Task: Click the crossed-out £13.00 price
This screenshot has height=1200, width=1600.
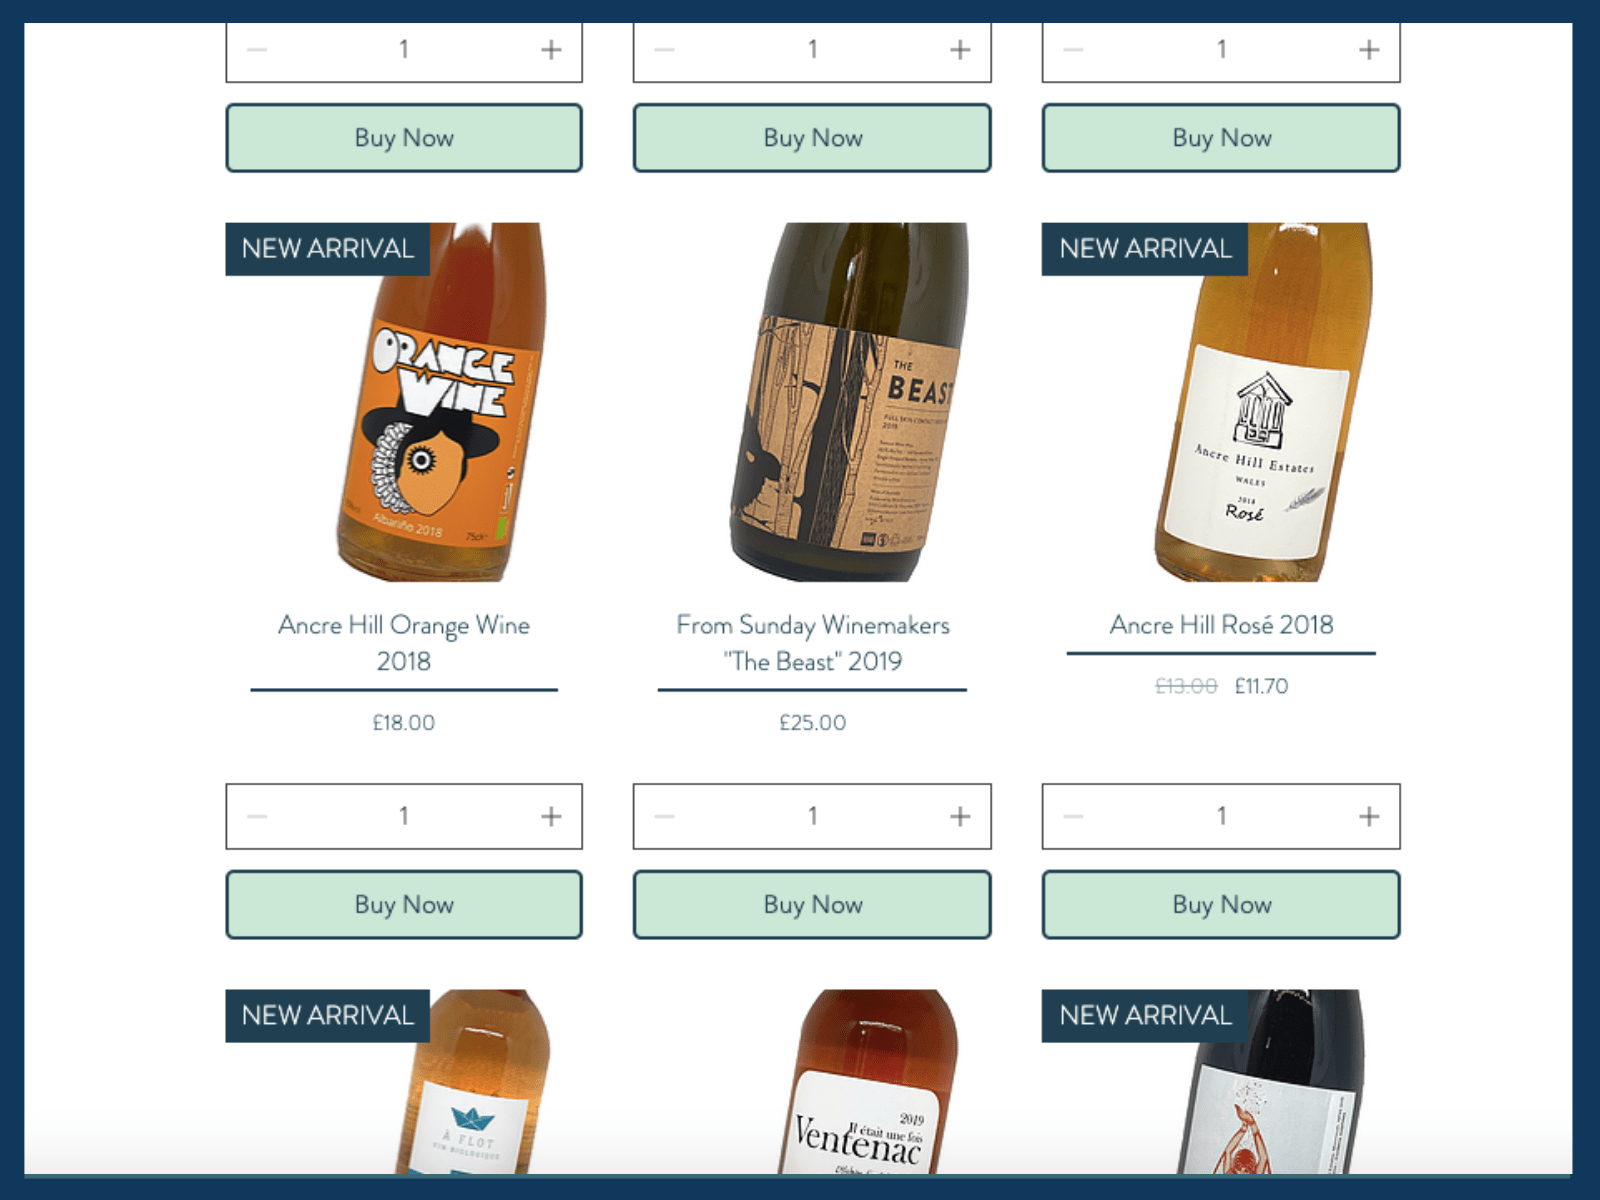Action: (x=1186, y=687)
